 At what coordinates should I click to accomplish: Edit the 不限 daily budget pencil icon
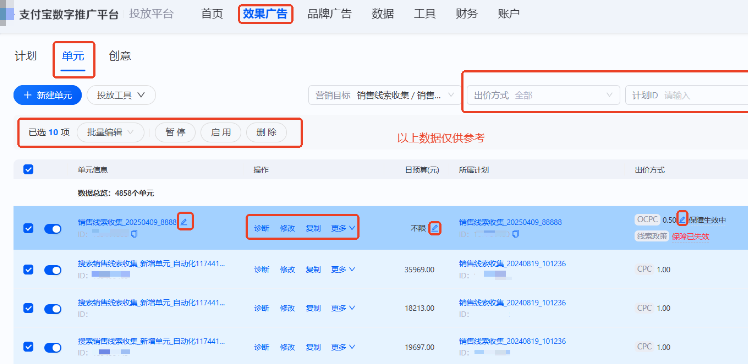434,229
